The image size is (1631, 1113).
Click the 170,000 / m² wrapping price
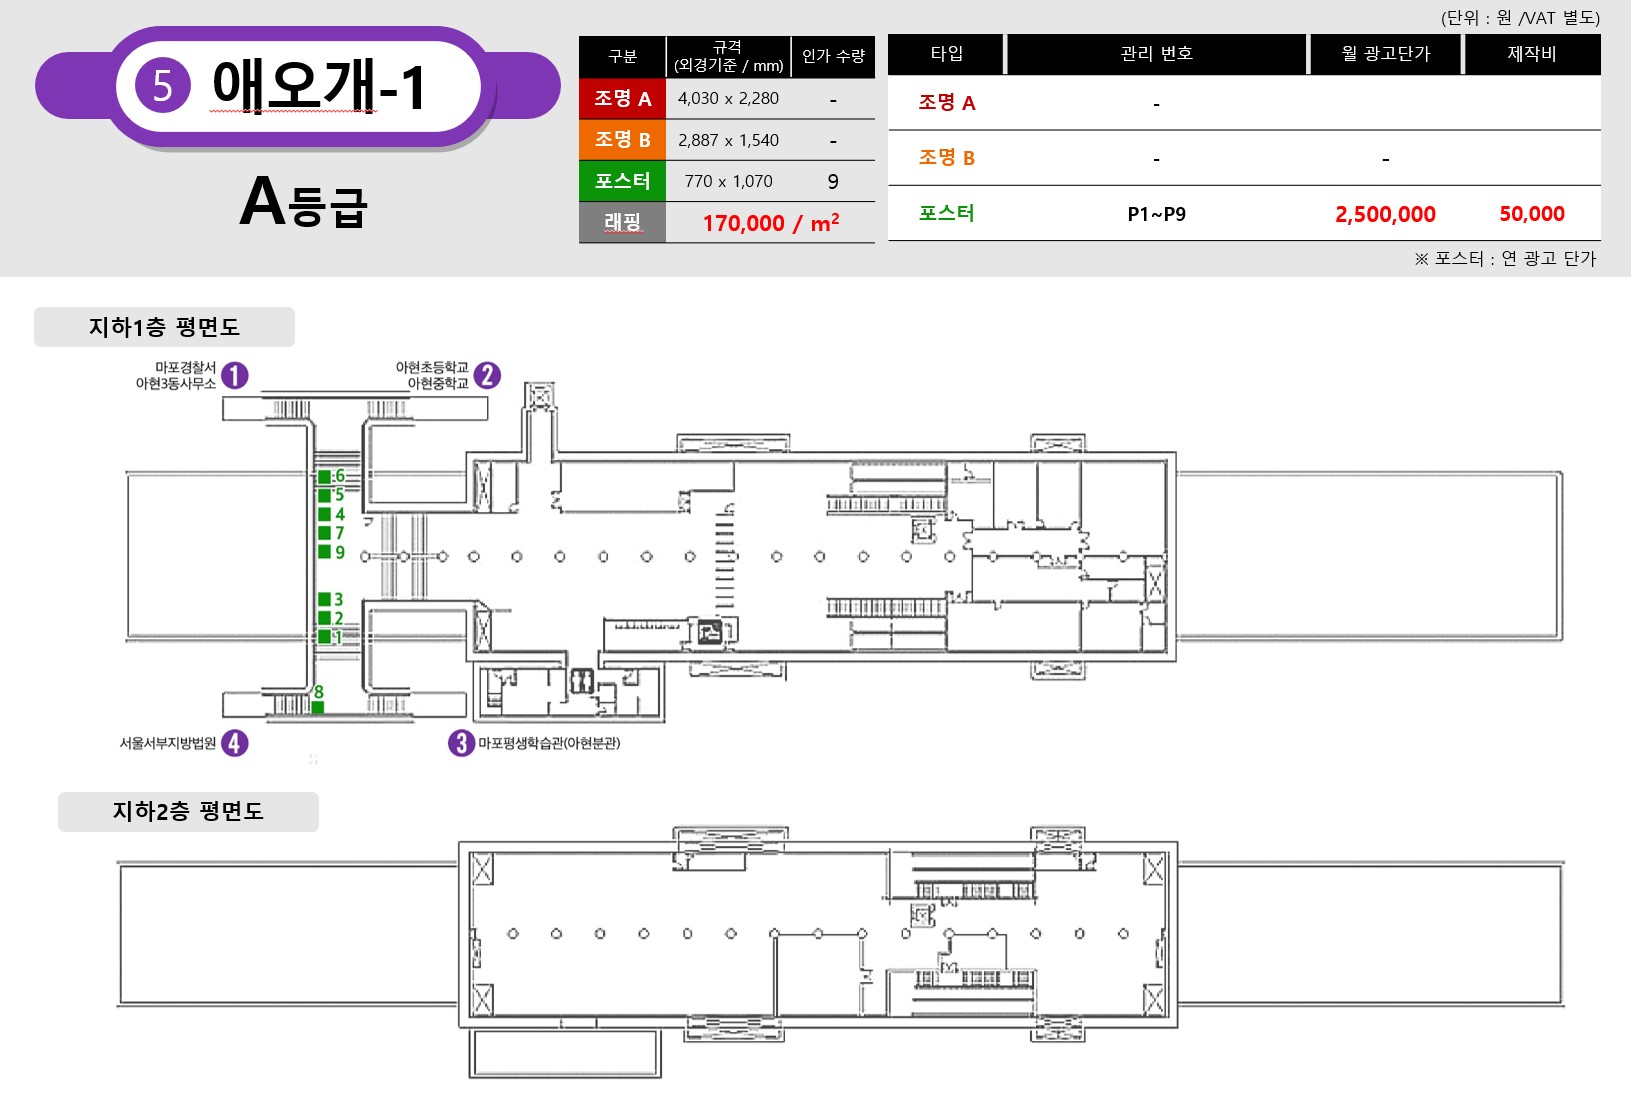(x=771, y=223)
